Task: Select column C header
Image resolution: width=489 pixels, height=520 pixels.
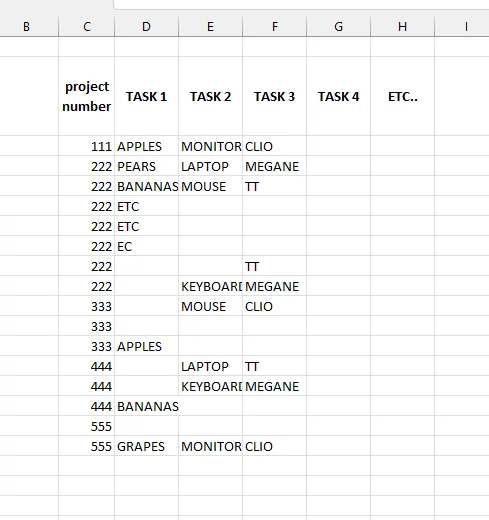Action: (x=86, y=27)
